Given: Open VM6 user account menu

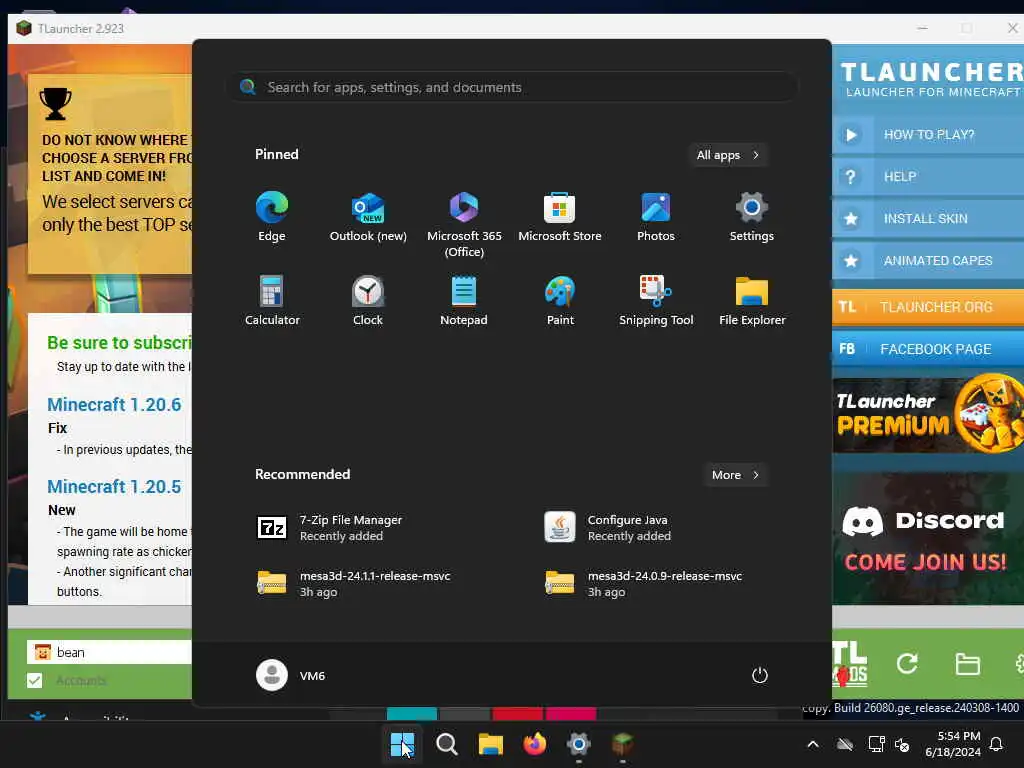Looking at the screenshot, I should [291, 675].
